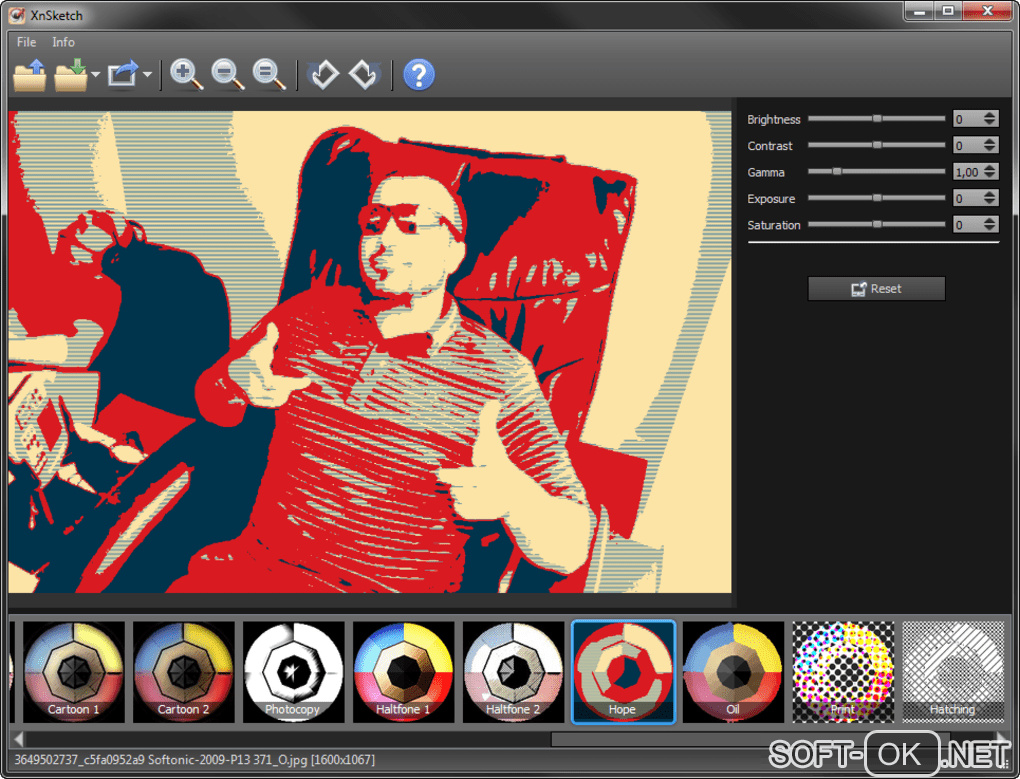Viewport: 1020px width, 779px height.
Task: Click the Exposure value field
Action: (967, 198)
